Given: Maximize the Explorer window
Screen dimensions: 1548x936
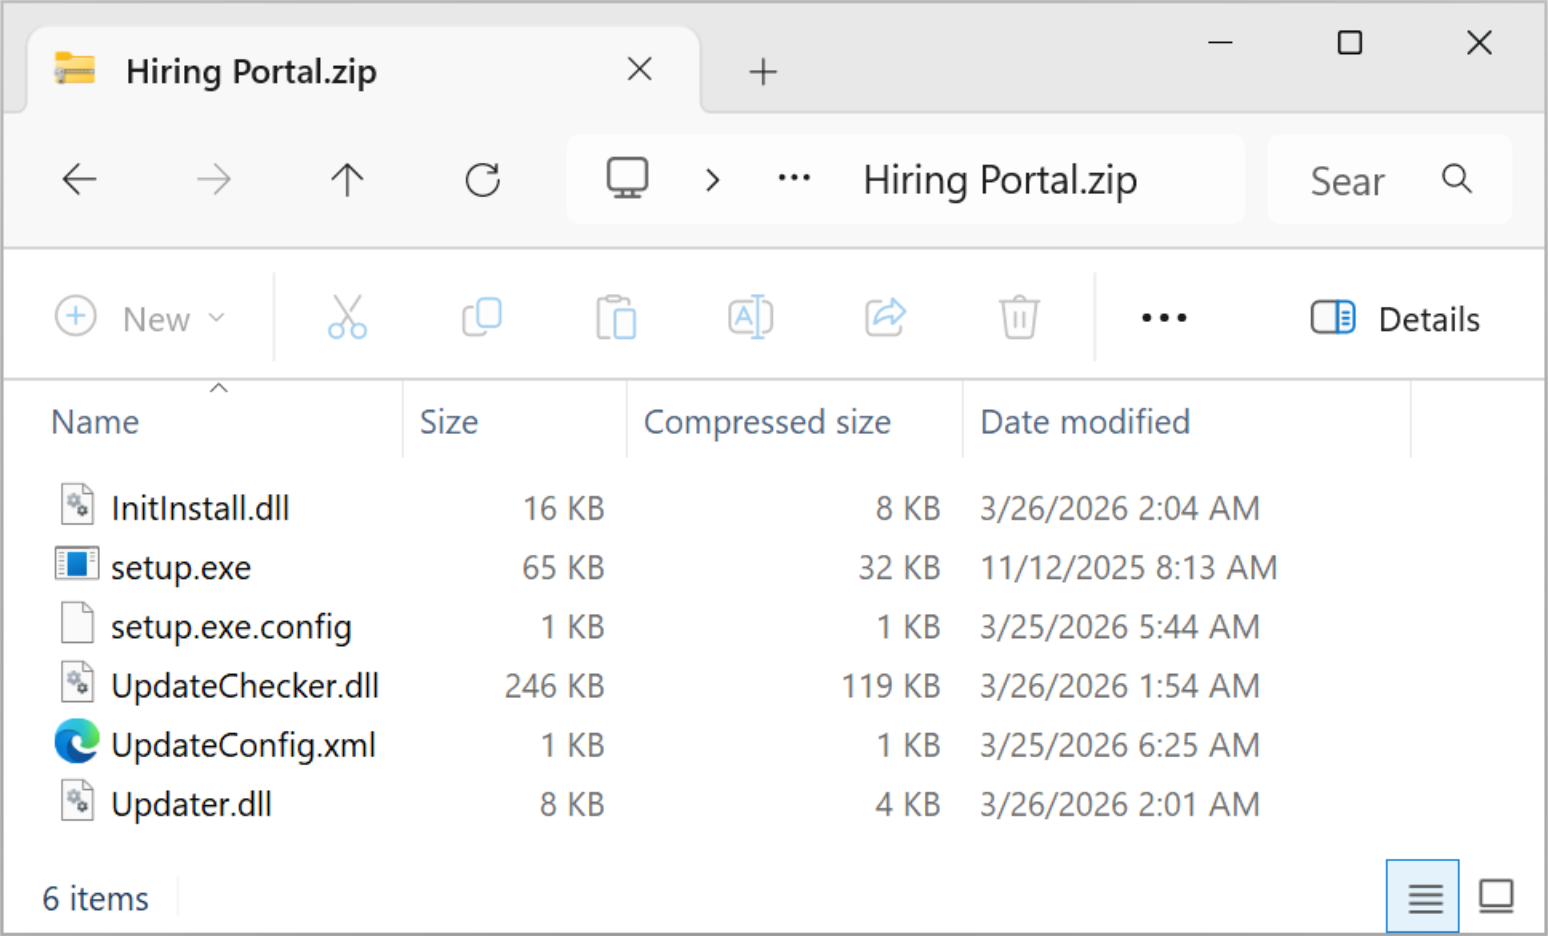Looking at the screenshot, I should (1350, 43).
